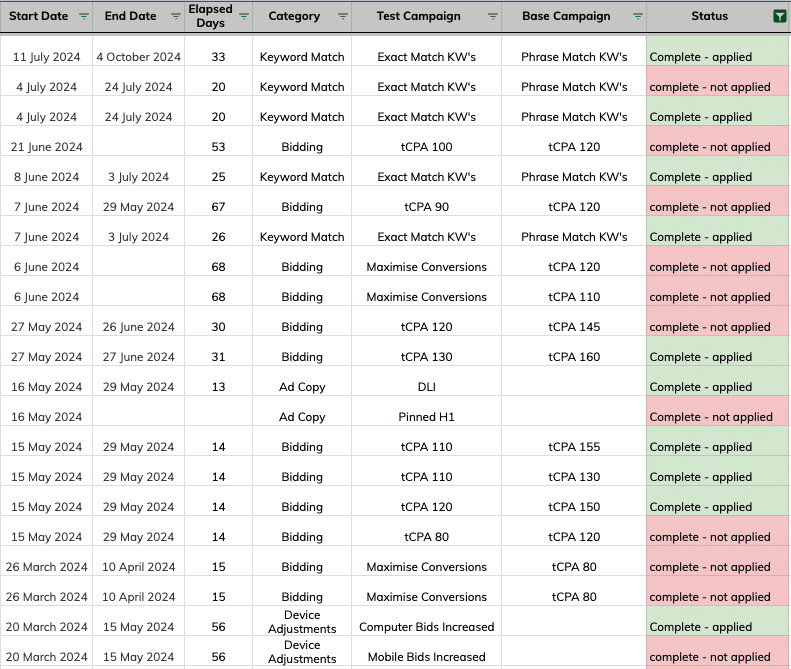Click the 'tCPA 145' base campaign cell
The height and width of the screenshot is (669, 791).
[574, 327]
